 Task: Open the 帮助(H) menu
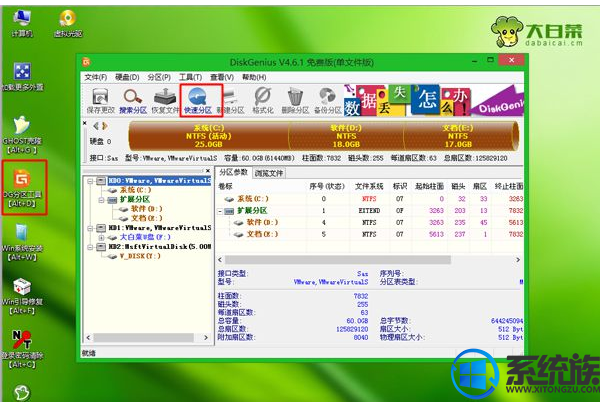254,77
